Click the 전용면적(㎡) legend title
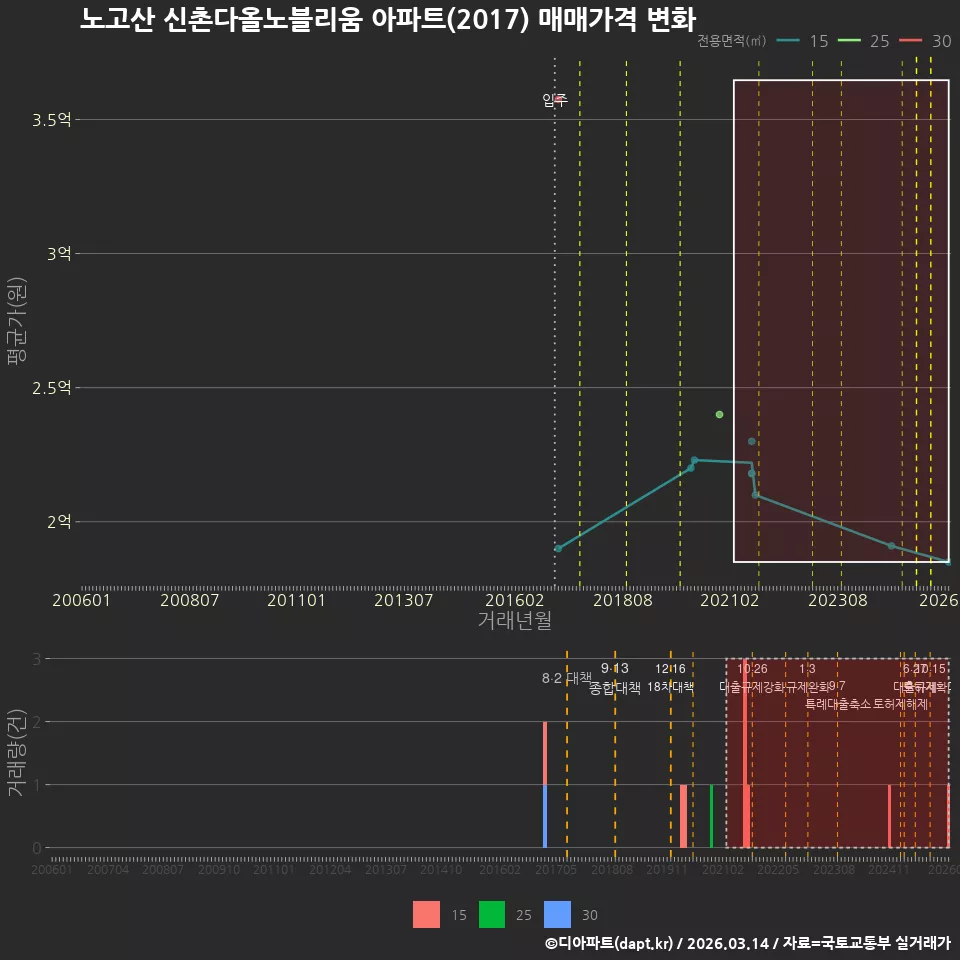Viewport: 960px width, 960px height. click(731, 41)
